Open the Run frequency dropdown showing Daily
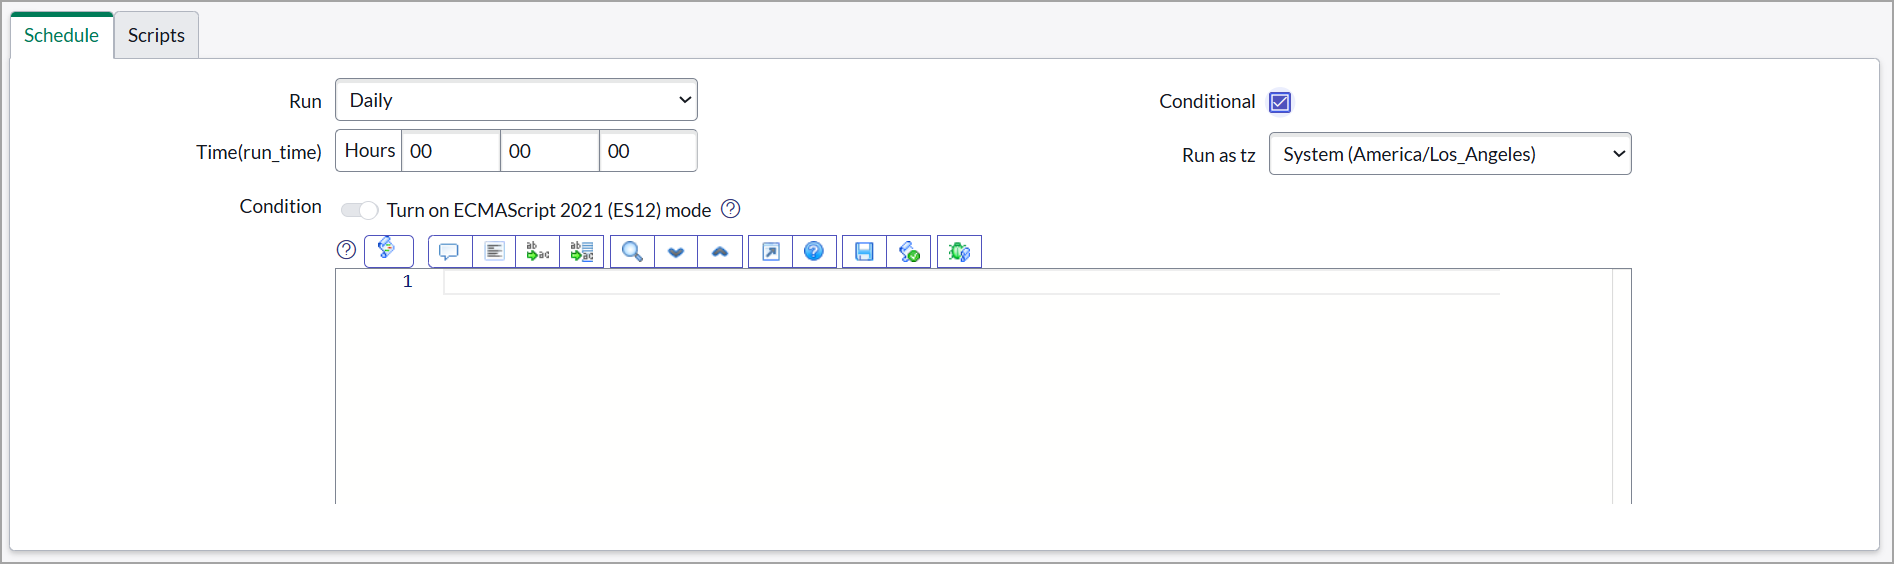This screenshot has width=1894, height=564. 516,100
